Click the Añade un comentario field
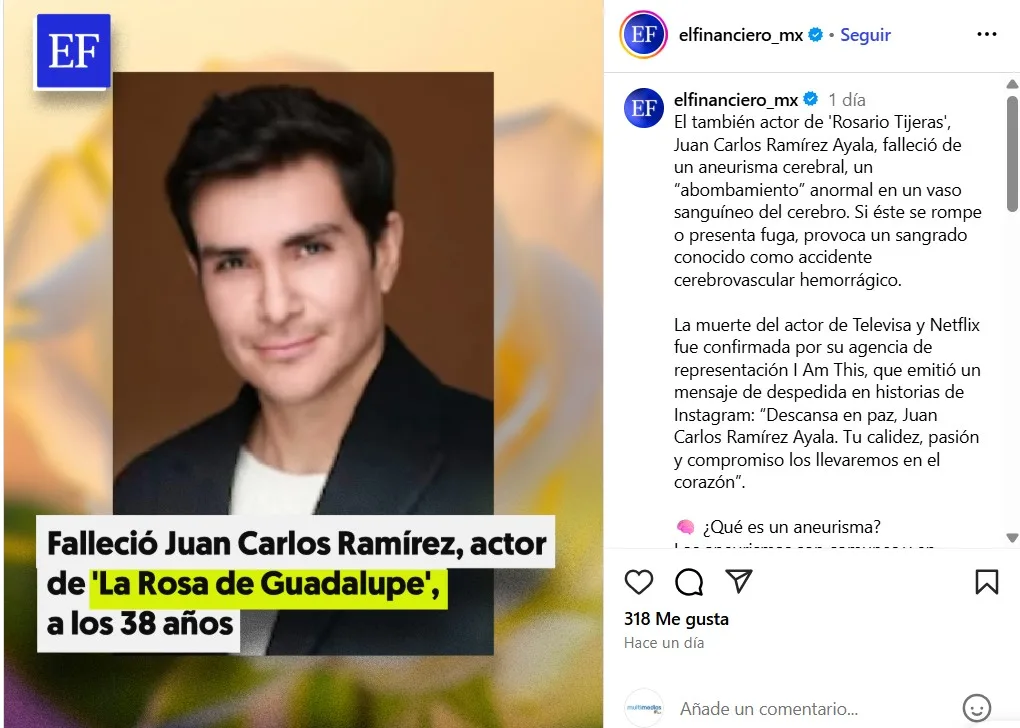Screen dimensions: 1020x728 [769, 708]
